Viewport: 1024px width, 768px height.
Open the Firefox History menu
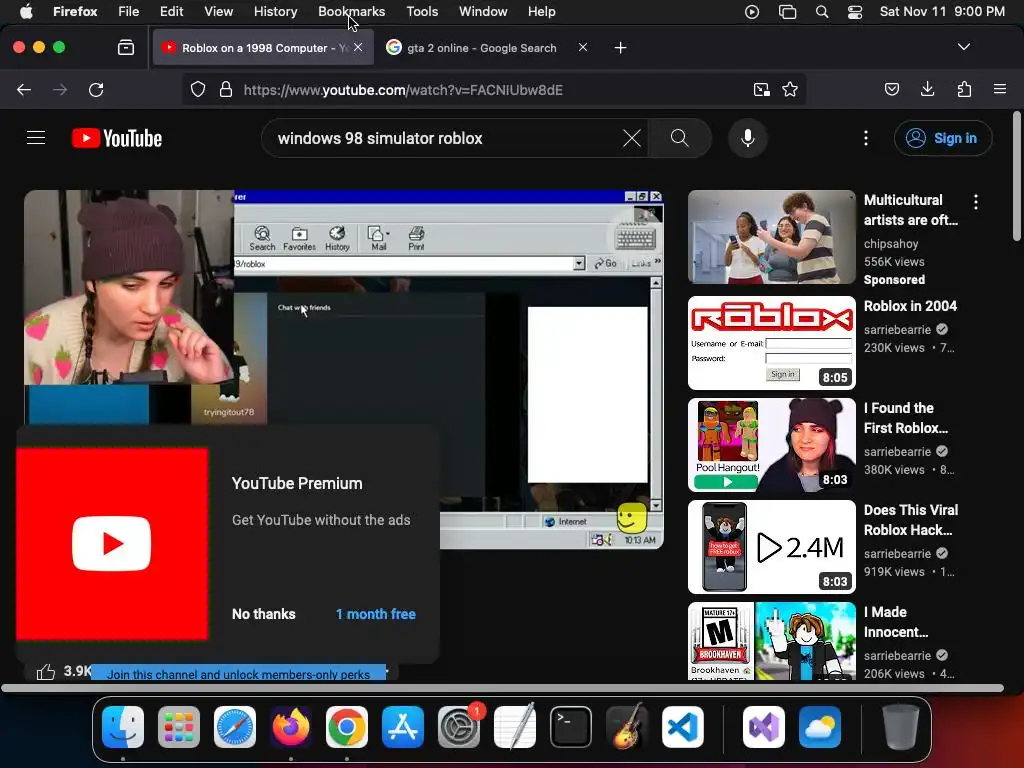coord(275,11)
